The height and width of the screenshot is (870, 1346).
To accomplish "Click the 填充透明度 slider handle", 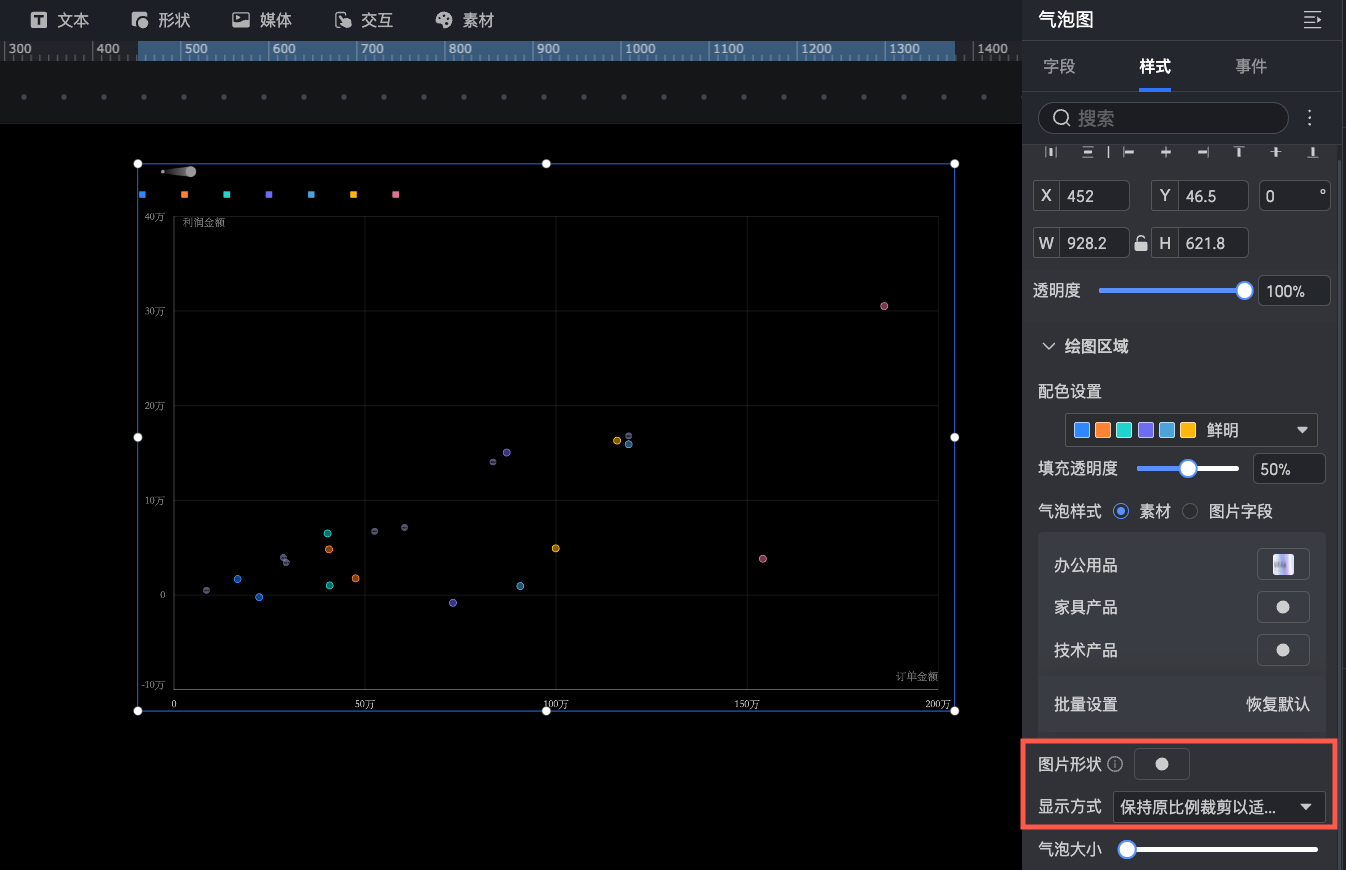I will point(1188,468).
